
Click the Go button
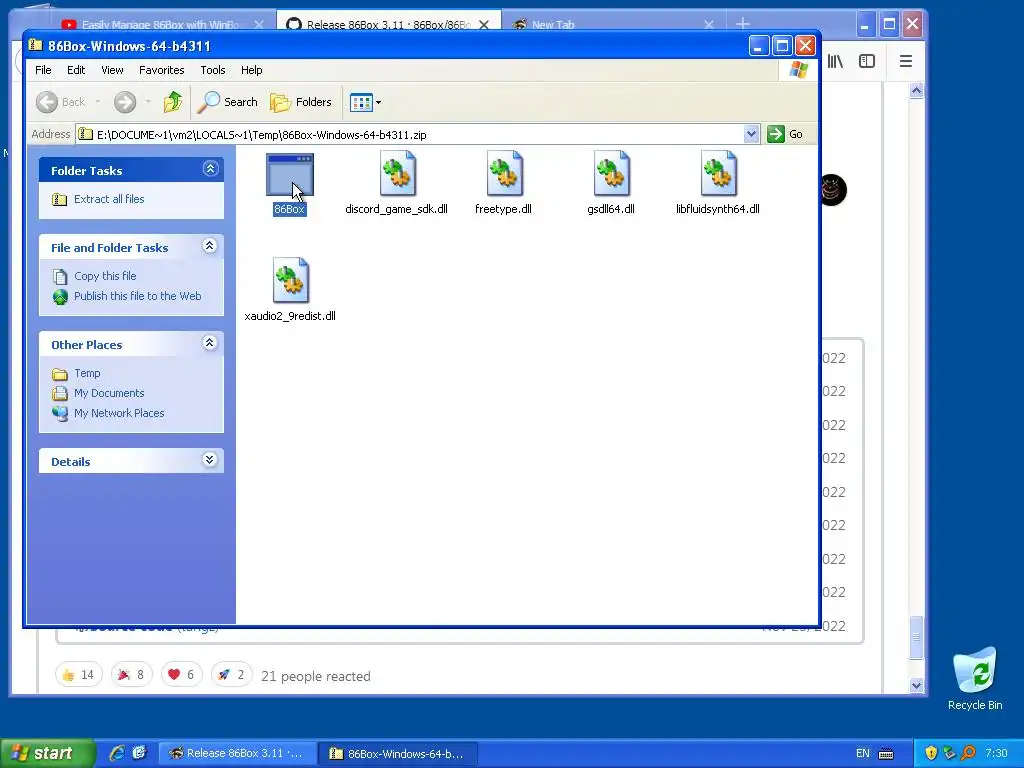pyautogui.click(x=785, y=134)
